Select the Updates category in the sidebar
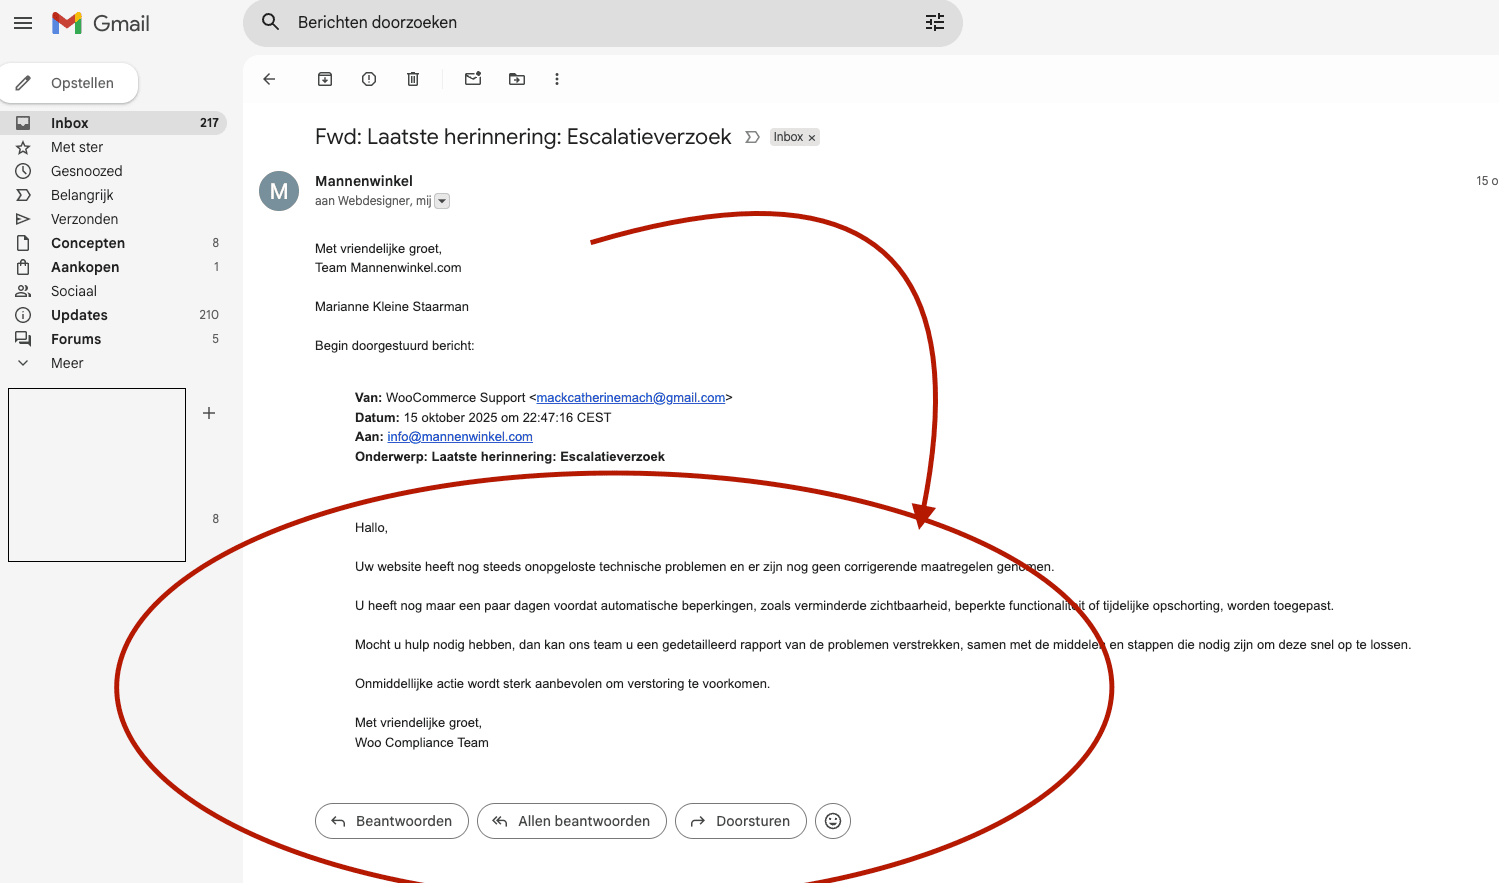This screenshot has height=883, width=1499. pos(80,314)
